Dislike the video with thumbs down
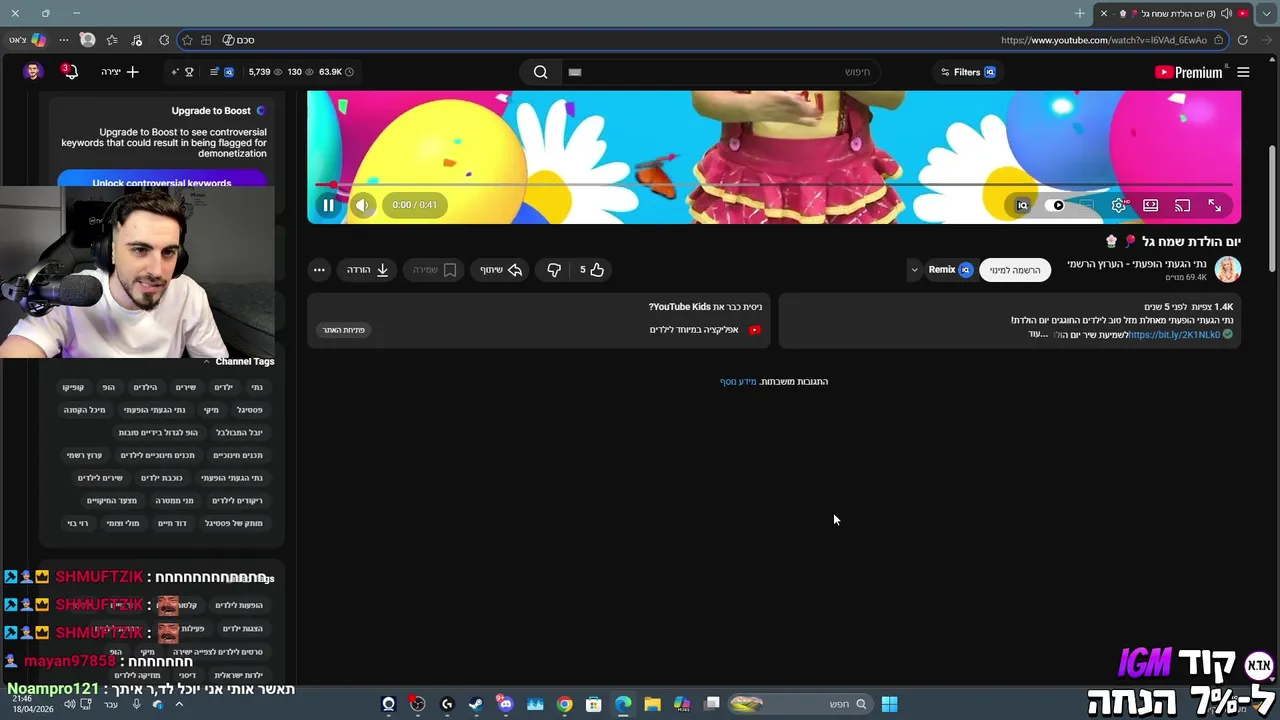 coord(553,270)
